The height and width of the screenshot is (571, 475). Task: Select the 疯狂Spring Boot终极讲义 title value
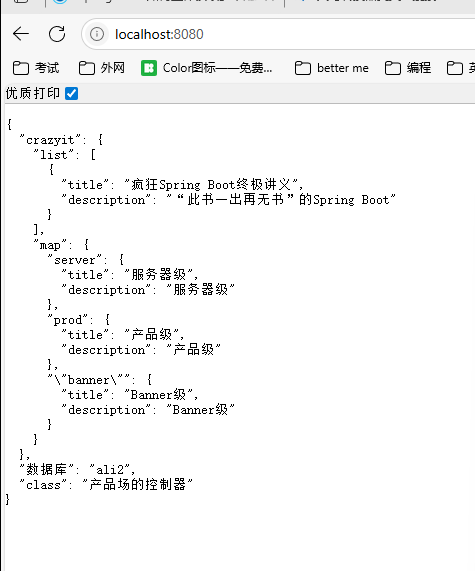point(211,185)
